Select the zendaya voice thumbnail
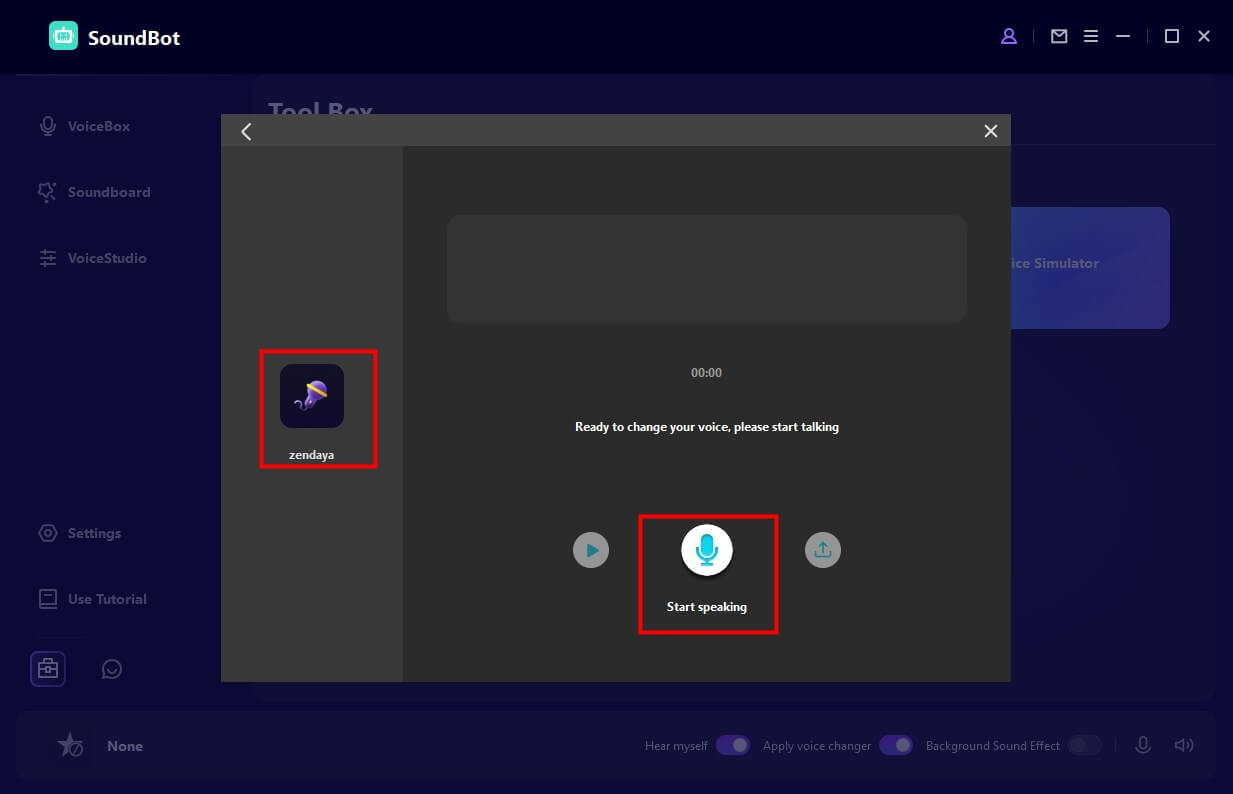1233x794 pixels. click(x=312, y=397)
